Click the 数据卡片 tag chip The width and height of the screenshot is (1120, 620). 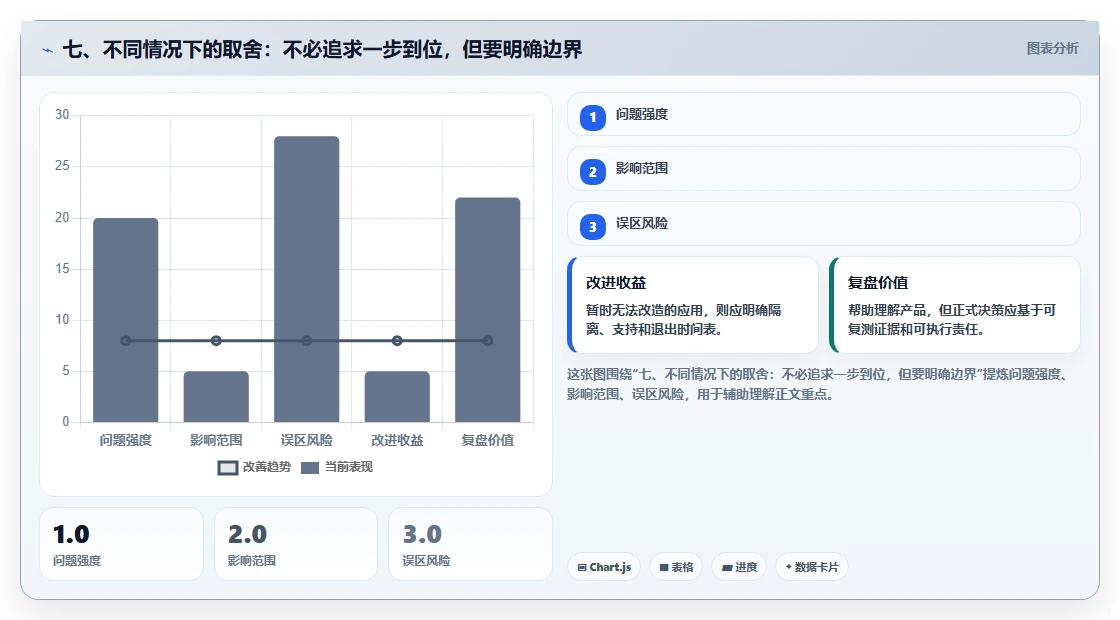click(811, 567)
